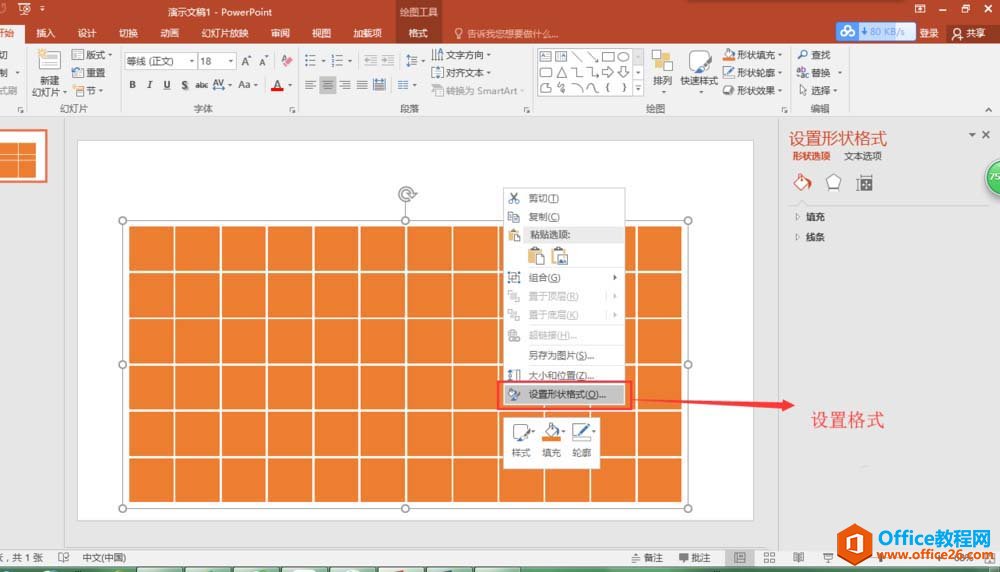Viewport: 1000px width, 572px height.
Task: Select the Effects pentagon icon in format pane
Action: point(833,183)
